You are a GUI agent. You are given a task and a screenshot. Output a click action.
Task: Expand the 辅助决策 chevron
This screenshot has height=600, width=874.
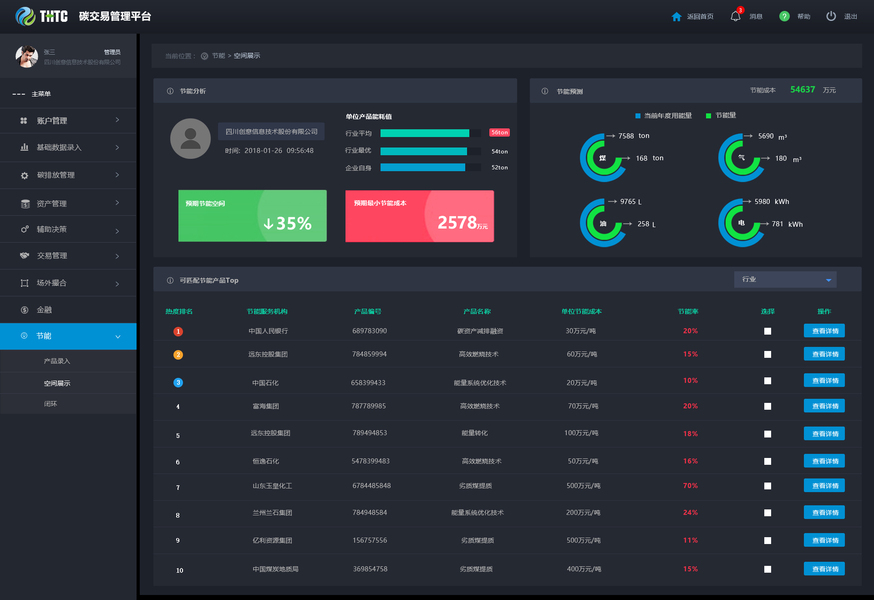click(117, 230)
